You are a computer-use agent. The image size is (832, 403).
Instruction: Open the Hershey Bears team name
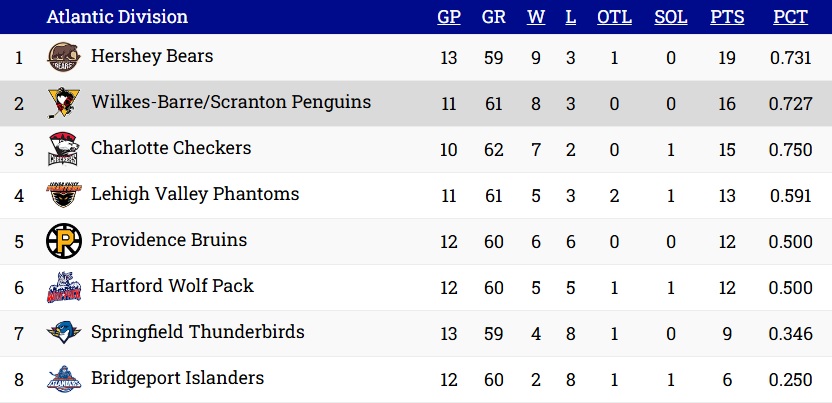[152, 56]
